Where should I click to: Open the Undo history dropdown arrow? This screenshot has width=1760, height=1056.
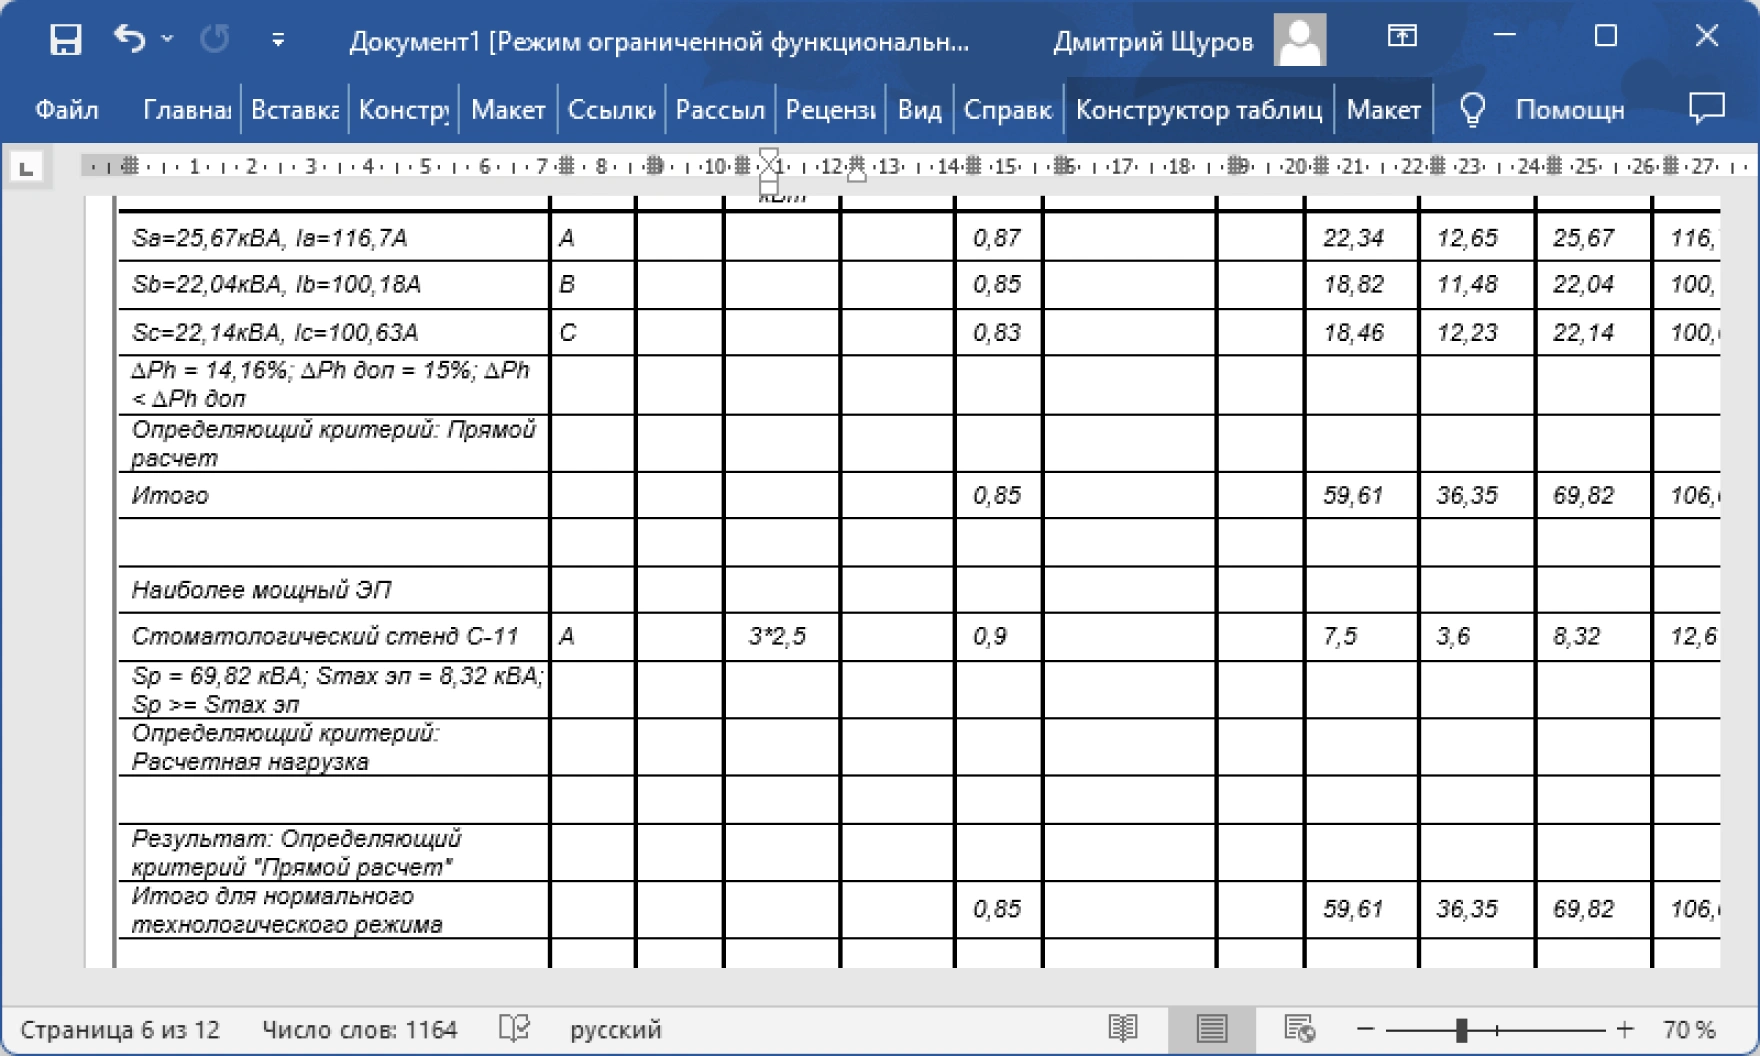pyautogui.click(x=168, y=39)
